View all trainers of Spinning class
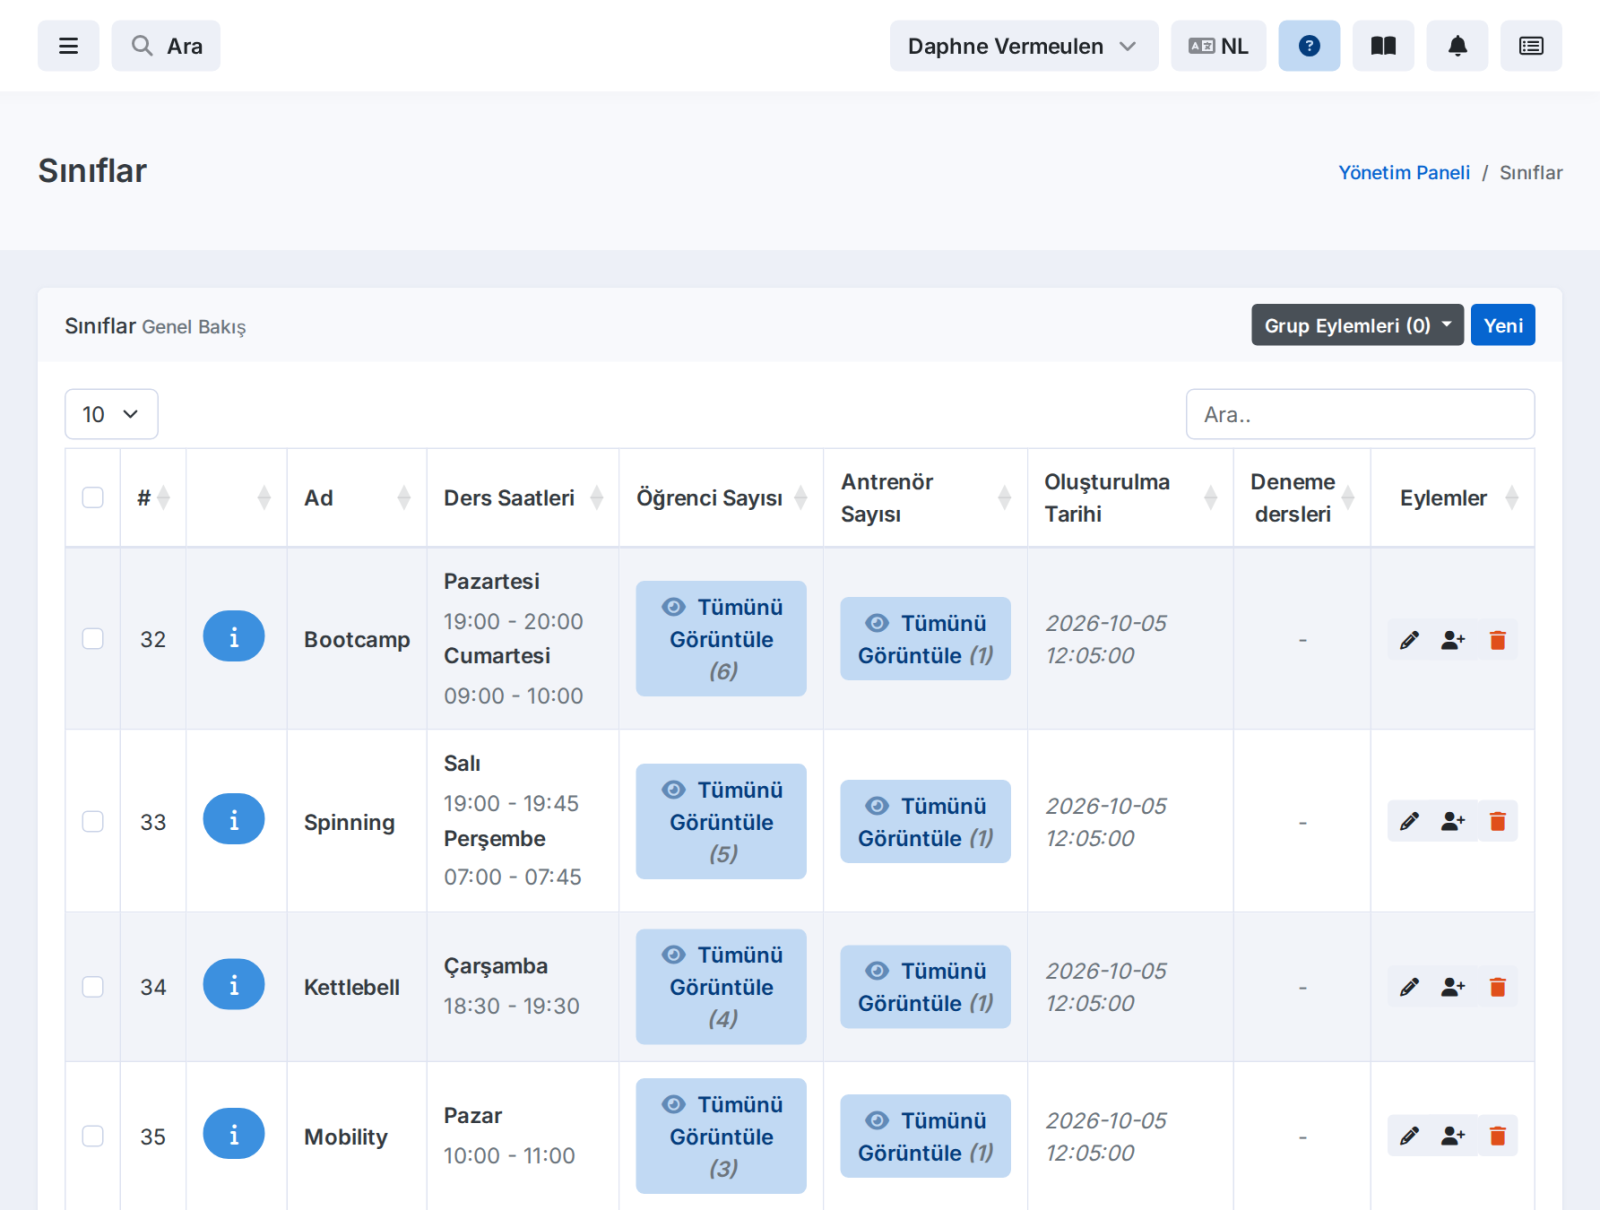 point(925,821)
